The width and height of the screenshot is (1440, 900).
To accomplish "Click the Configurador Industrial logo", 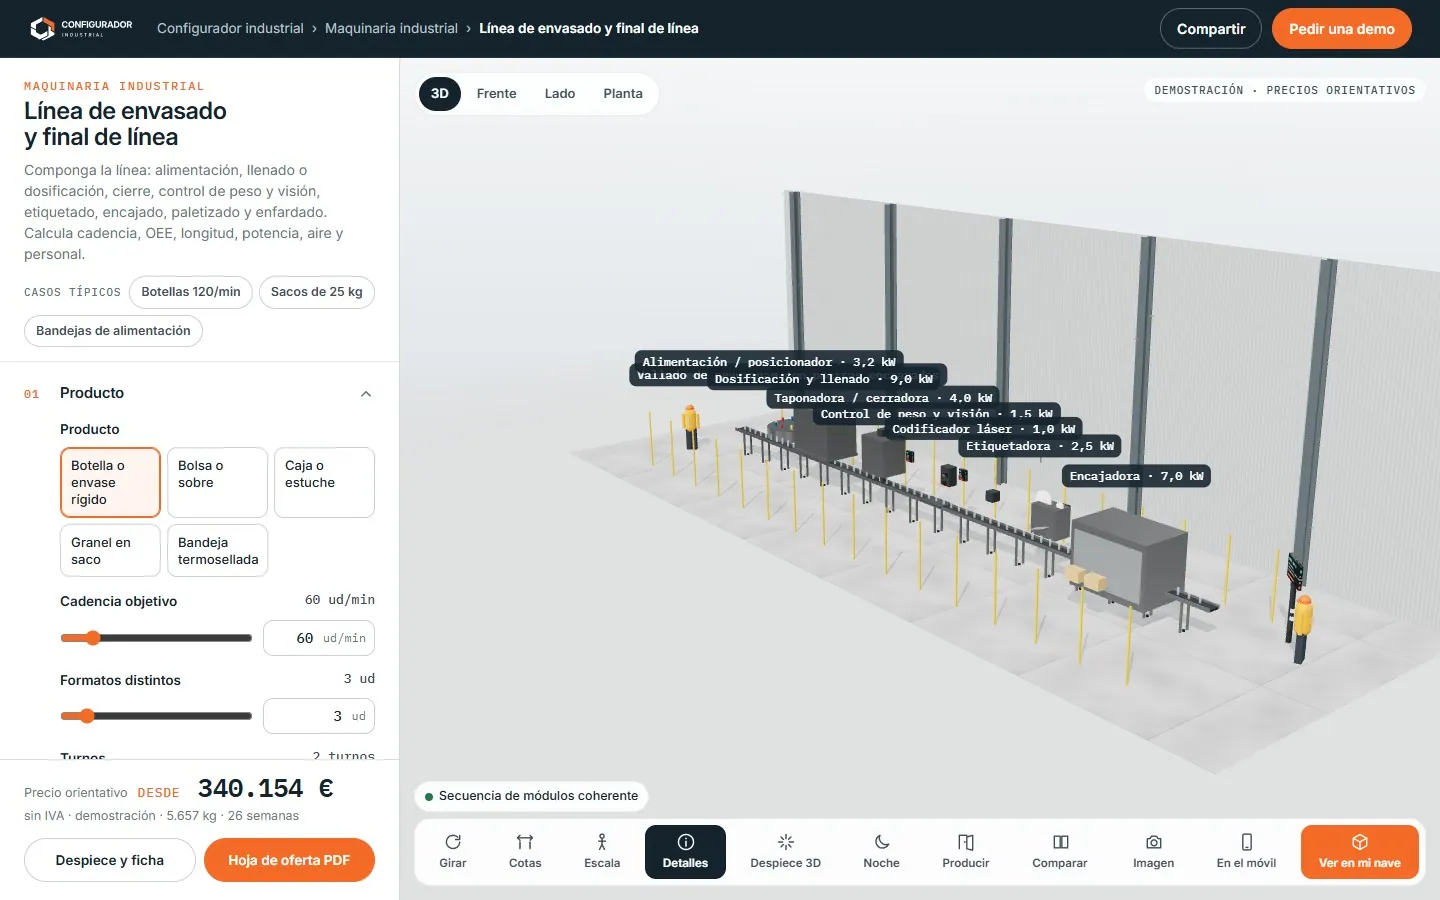I will tap(81, 28).
